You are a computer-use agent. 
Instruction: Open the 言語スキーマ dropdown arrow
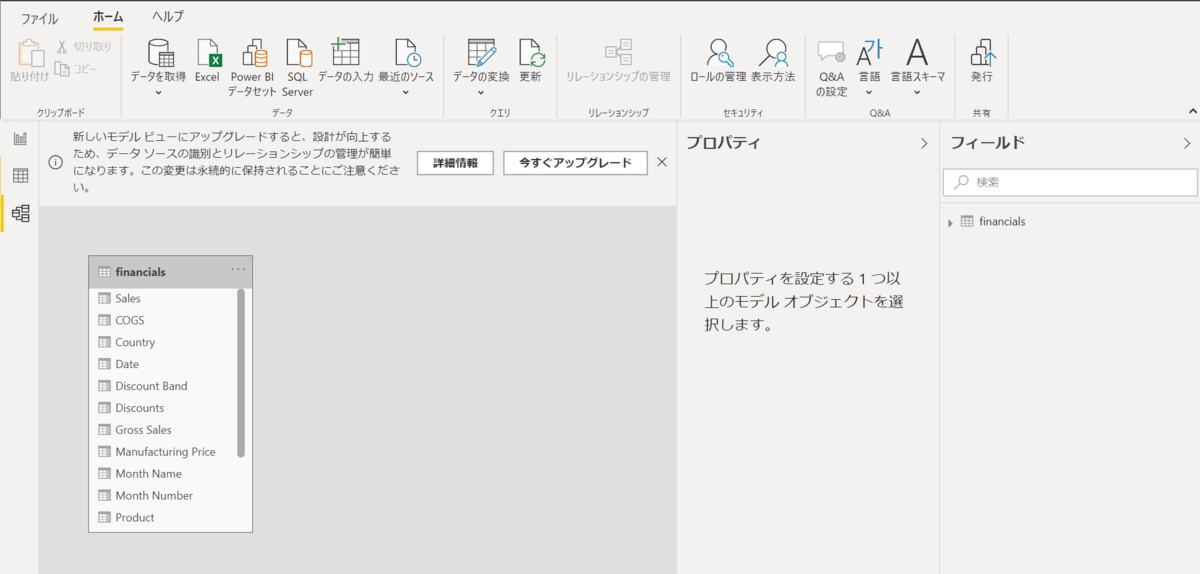pyautogui.click(x=917, y=93)
